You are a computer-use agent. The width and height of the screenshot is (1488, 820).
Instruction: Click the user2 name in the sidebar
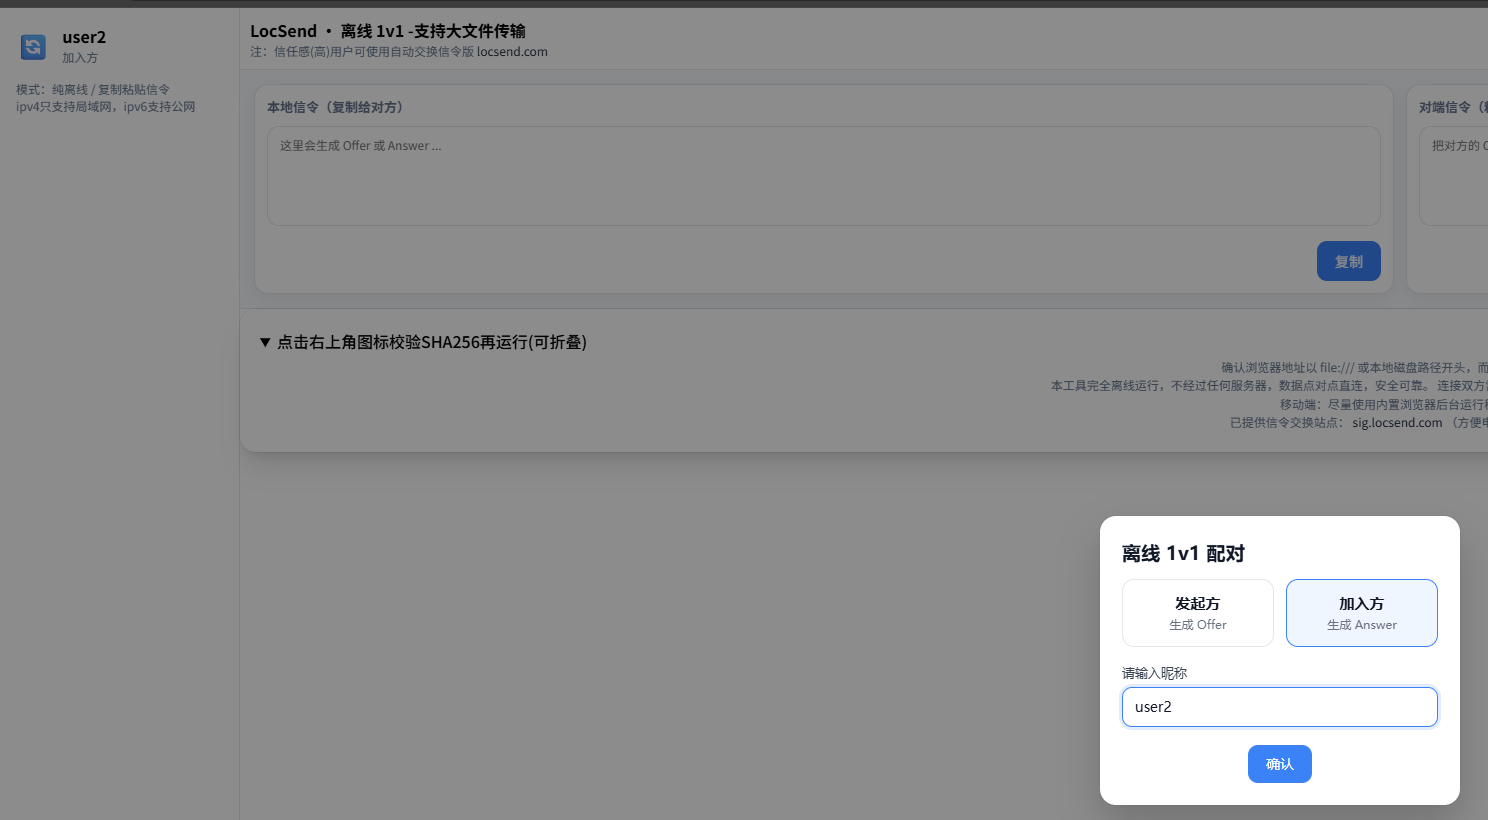(x=84, y=37)
